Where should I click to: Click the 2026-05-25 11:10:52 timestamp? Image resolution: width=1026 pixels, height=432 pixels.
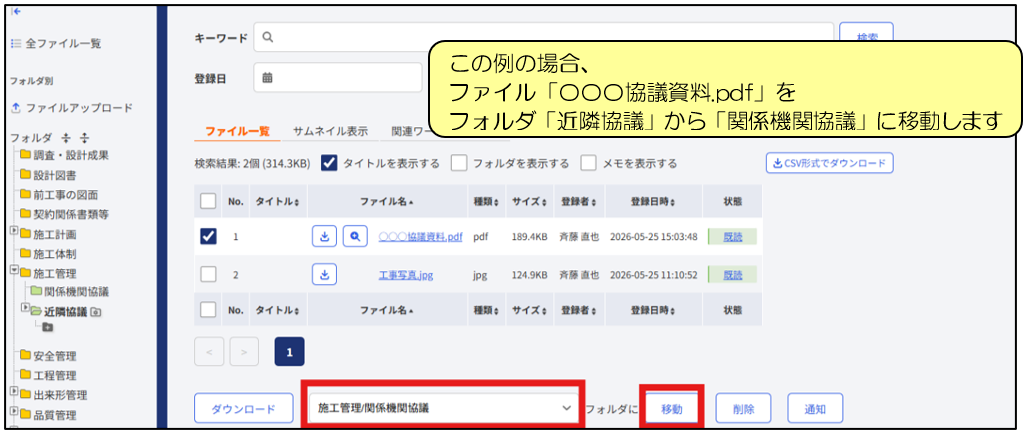(654, 276)
